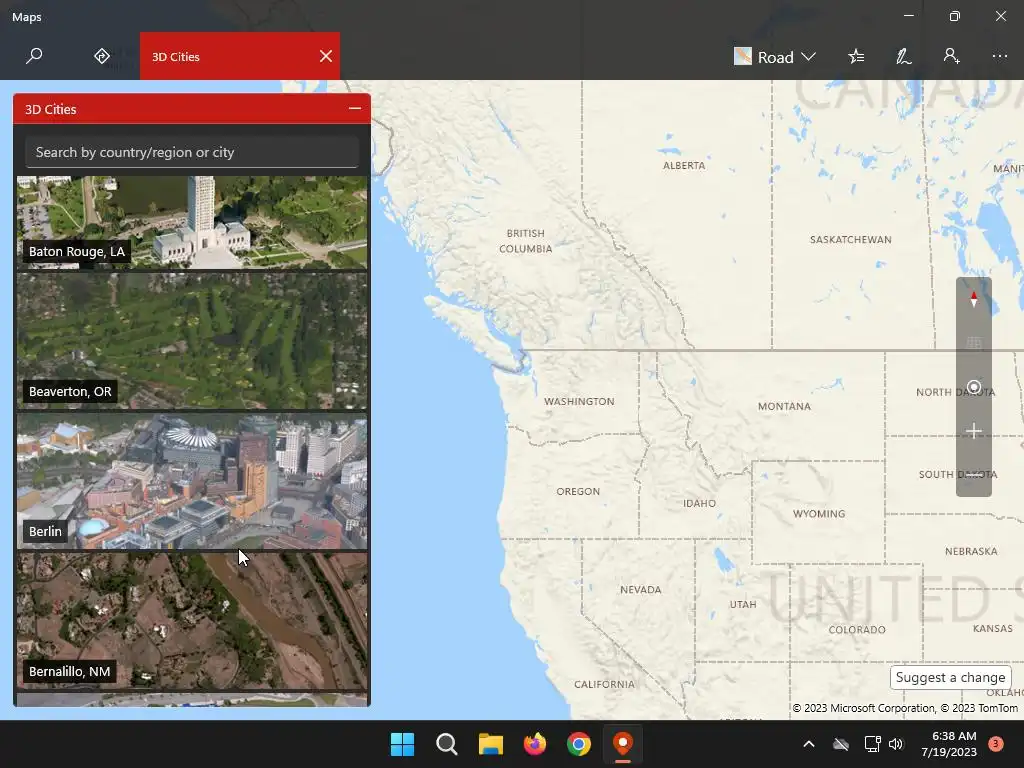Open the Baton Rouge, LA 3D city

[192, 222]
